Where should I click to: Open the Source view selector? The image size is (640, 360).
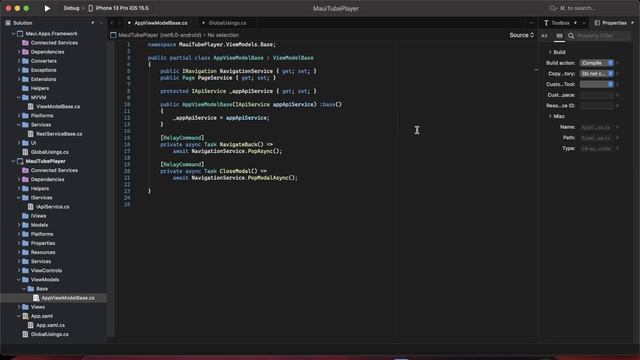pyautogui.click(x=521, y=36)
